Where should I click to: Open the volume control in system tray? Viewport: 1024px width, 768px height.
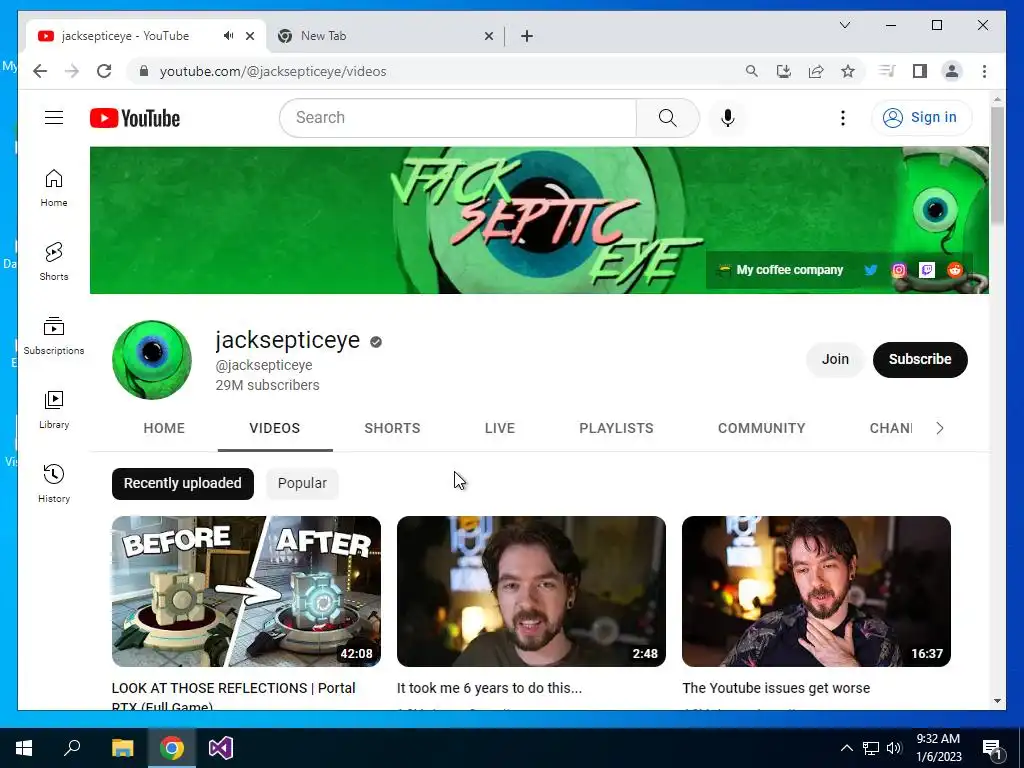(x=894, y=748)
